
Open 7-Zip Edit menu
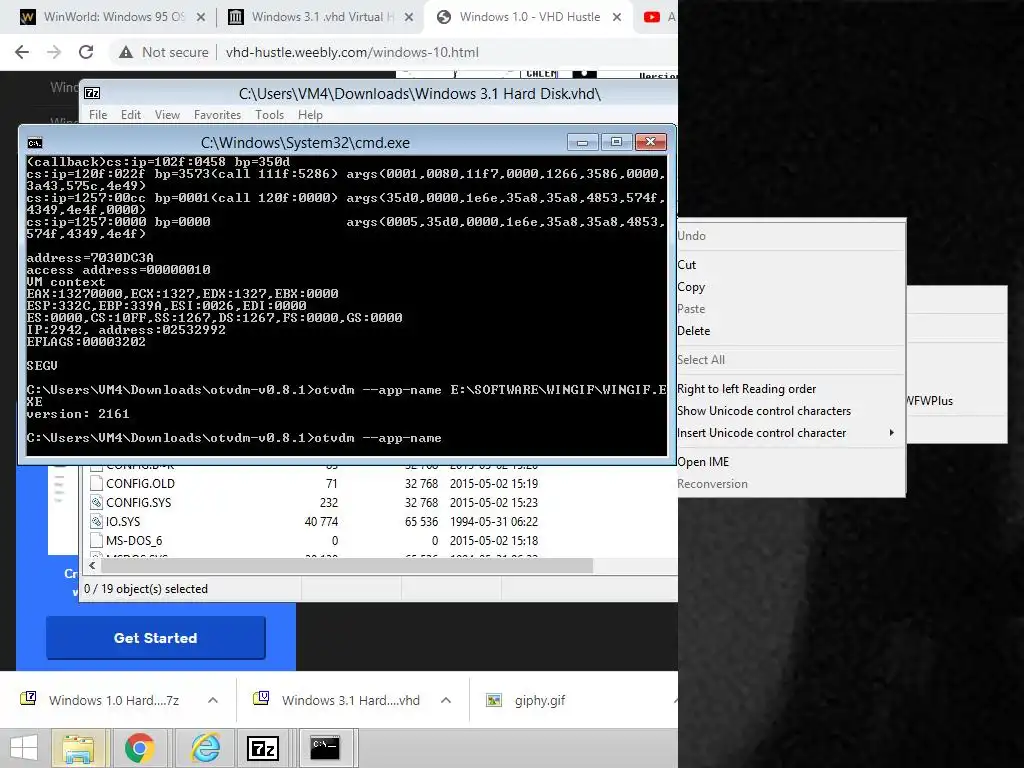click(131, 115)
